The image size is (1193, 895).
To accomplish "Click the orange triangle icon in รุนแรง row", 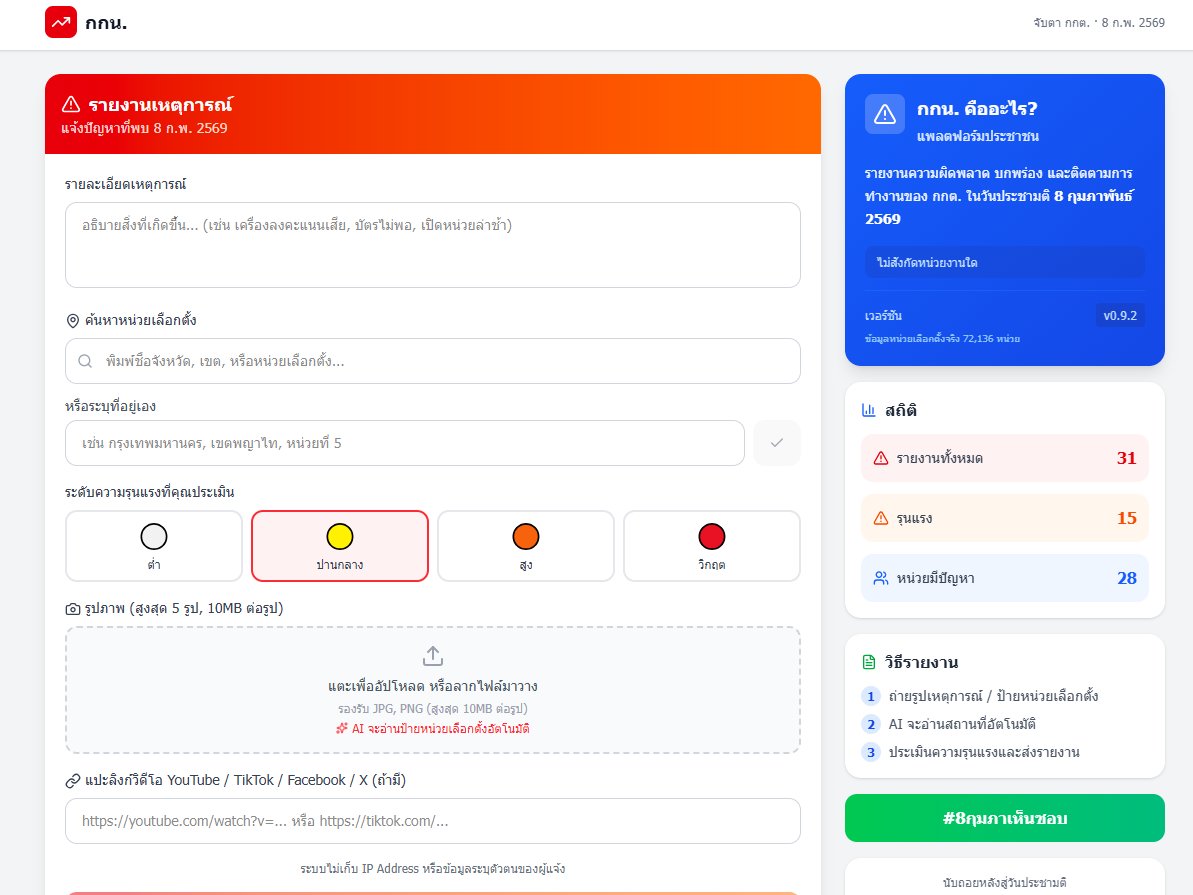I will (x=881, y=518).
